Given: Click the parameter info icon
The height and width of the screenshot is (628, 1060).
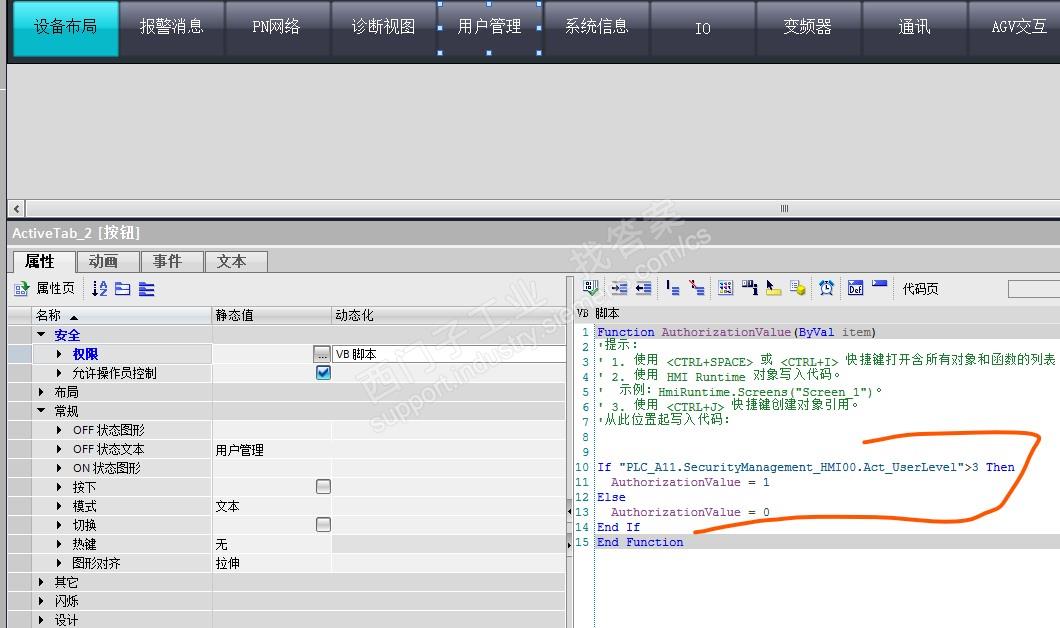Looking at the screenshot, I should pyautogui.click(x=750, y=288).
